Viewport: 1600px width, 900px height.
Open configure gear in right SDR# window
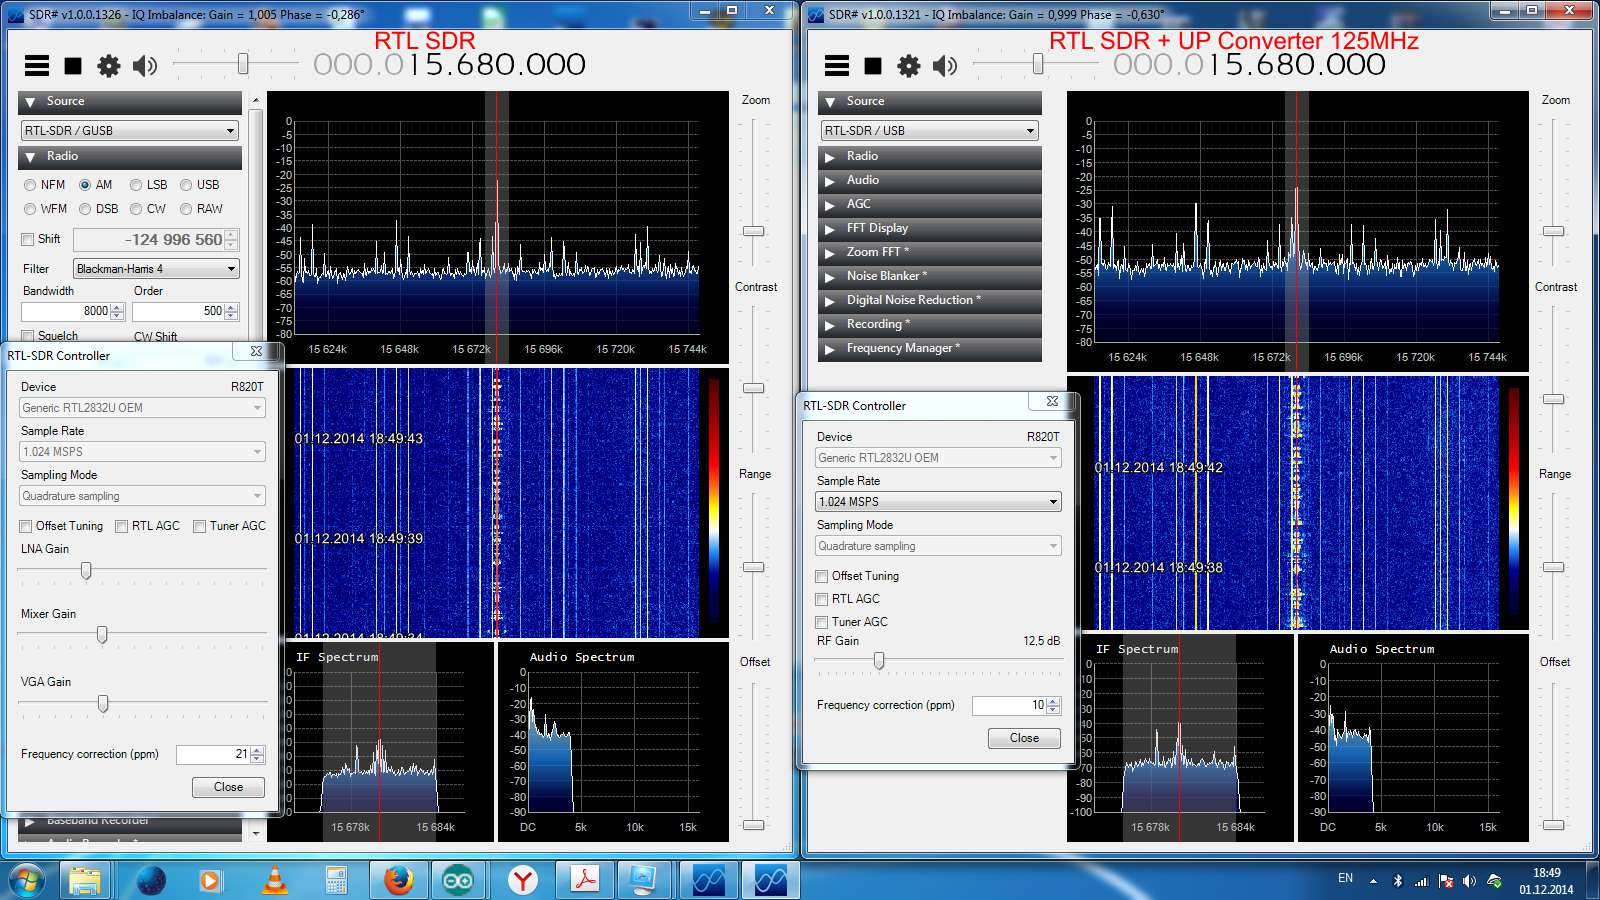pyautogui.click(x=908, y=66)
